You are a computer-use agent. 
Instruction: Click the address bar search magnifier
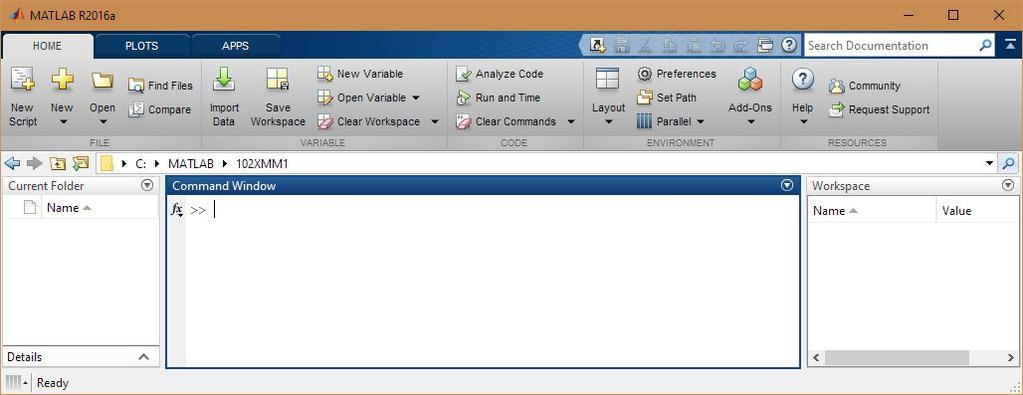point(1009,163)
